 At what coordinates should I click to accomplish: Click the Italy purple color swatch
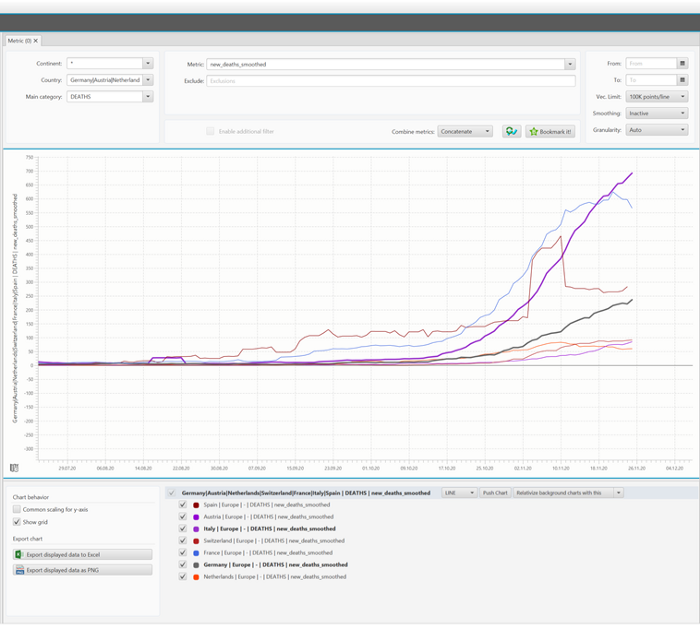(196, 529)
